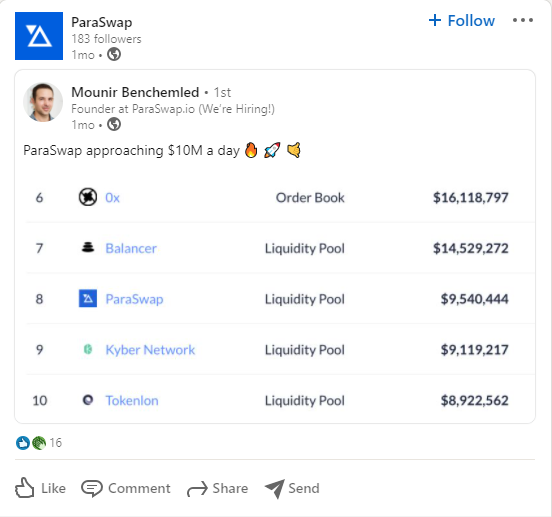552x517 pixels.
Task: Click 'Founder at ParaSwap.io (We're Hiring!)' headline
Action: [x=173, y=109]
